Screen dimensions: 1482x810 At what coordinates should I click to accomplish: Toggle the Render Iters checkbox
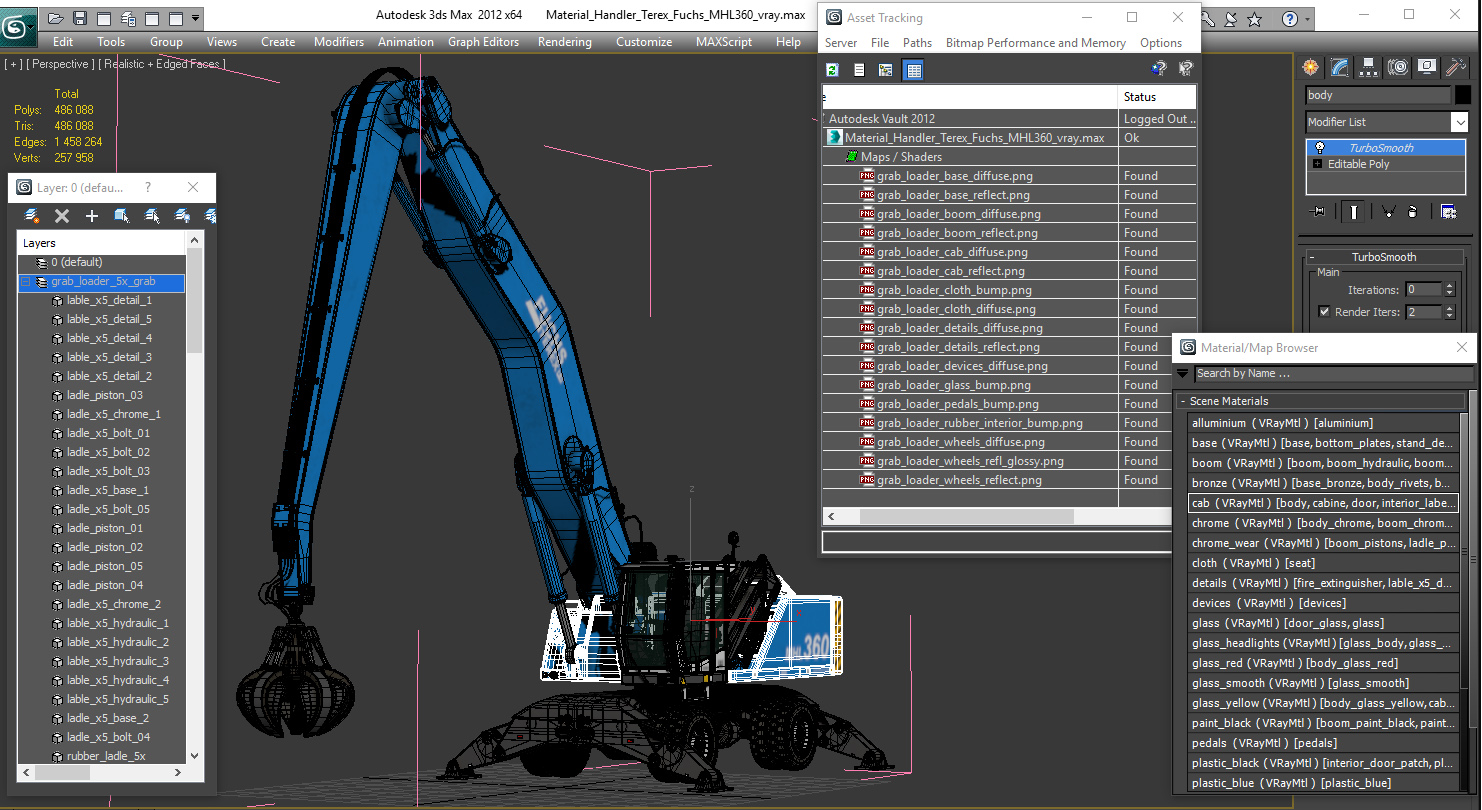(x=1325, y=312)
